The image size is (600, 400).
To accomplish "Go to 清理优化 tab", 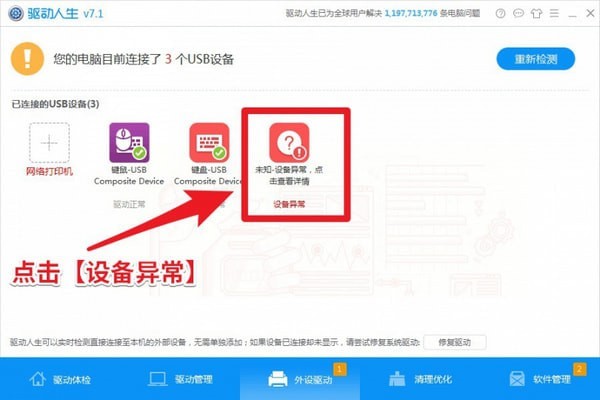I will click(x=420, y=380).
